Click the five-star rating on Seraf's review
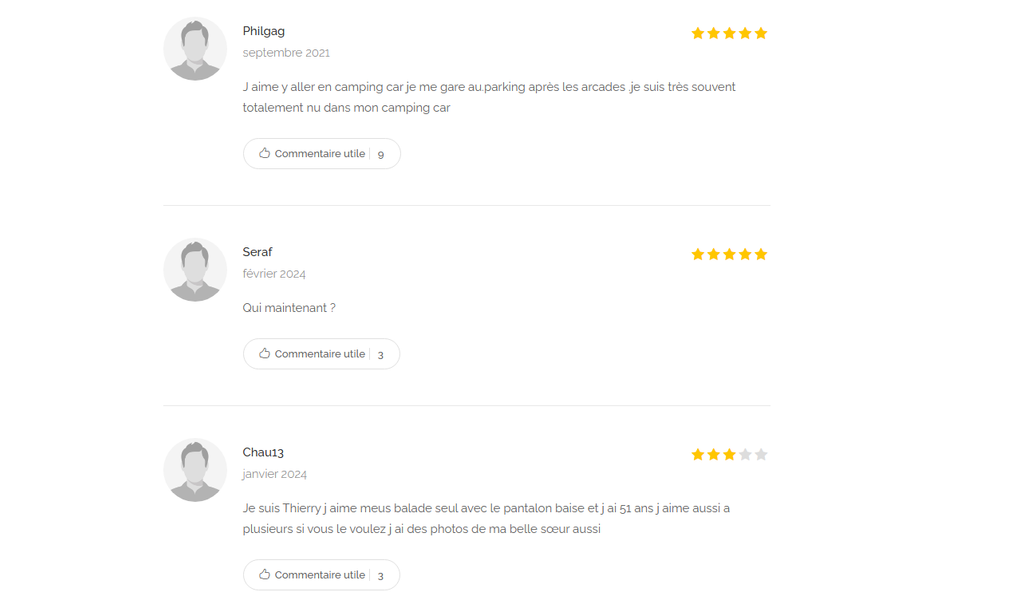Image resolution: width=1024 pixels, height=600 pixels. coord(729,254)
